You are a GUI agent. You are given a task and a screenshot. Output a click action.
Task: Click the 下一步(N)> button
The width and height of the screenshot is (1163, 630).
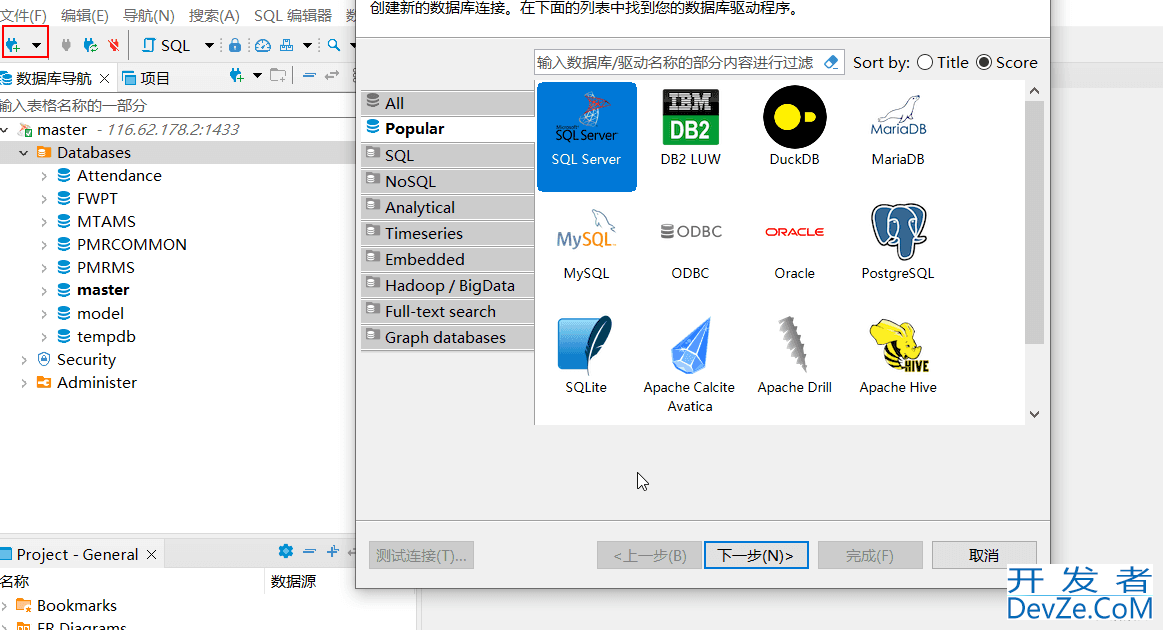pyautogui.click(x=756, y=555)
